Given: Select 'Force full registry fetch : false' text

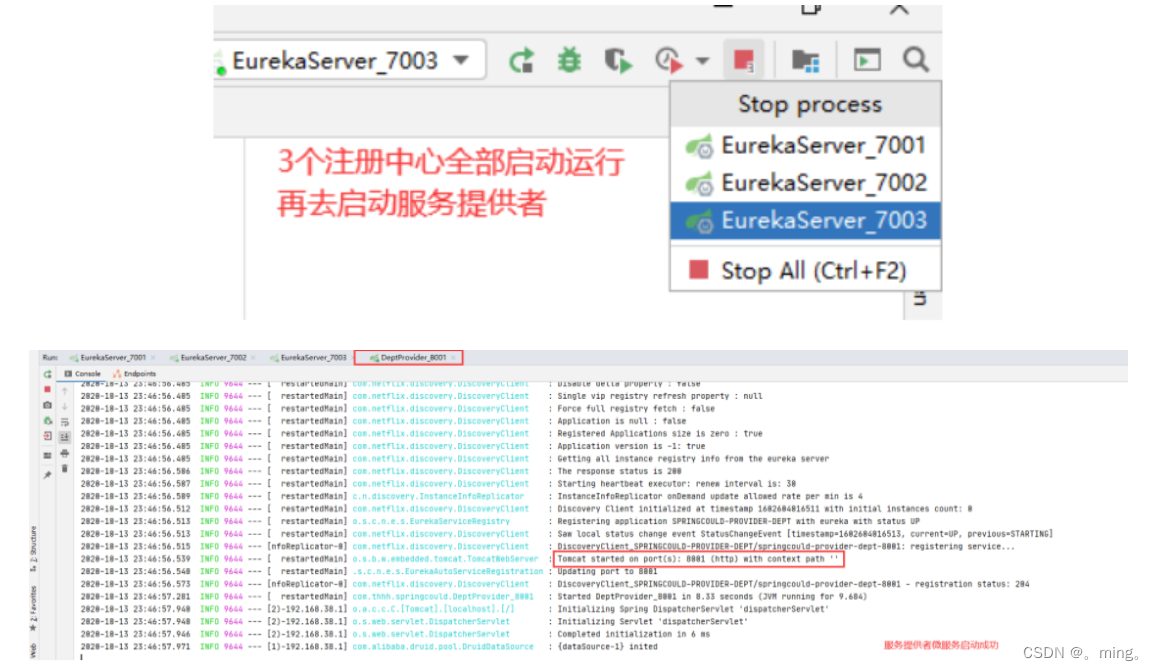Looking at the screenshot, I should 636,409.
